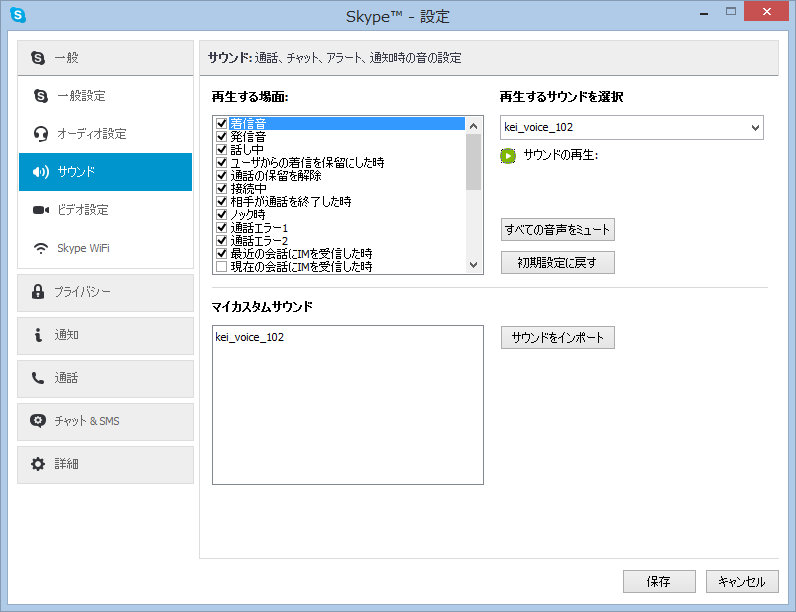Click the video camera icon for ビデオ設定
Screen dimensions: 796x612
(40, 210)
